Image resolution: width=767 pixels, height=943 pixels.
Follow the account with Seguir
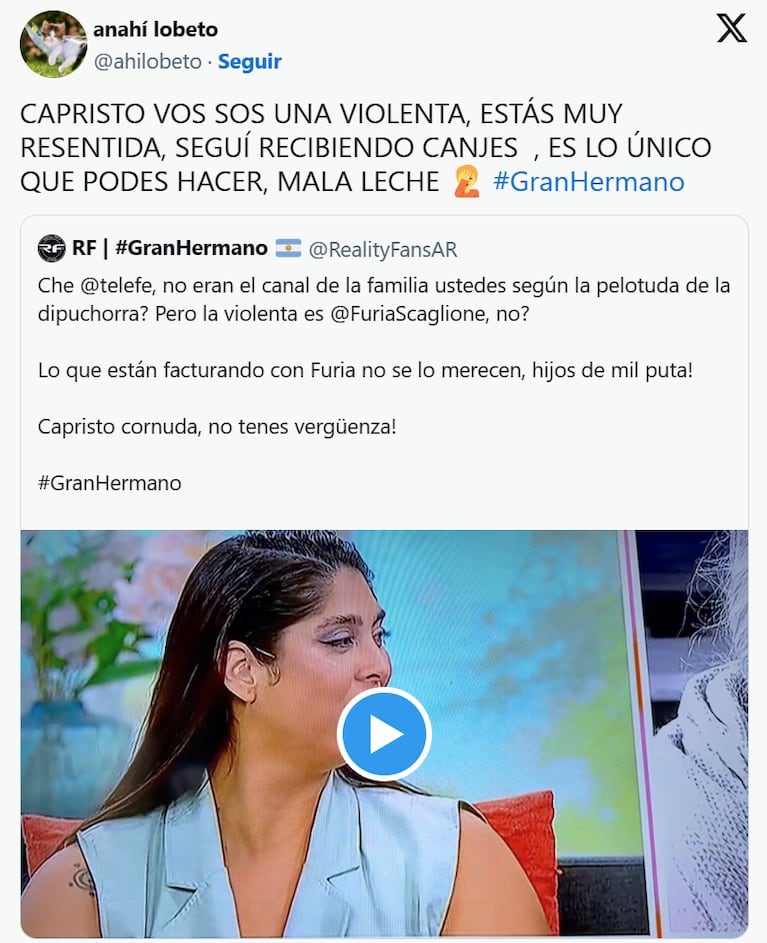coord(250,61)
